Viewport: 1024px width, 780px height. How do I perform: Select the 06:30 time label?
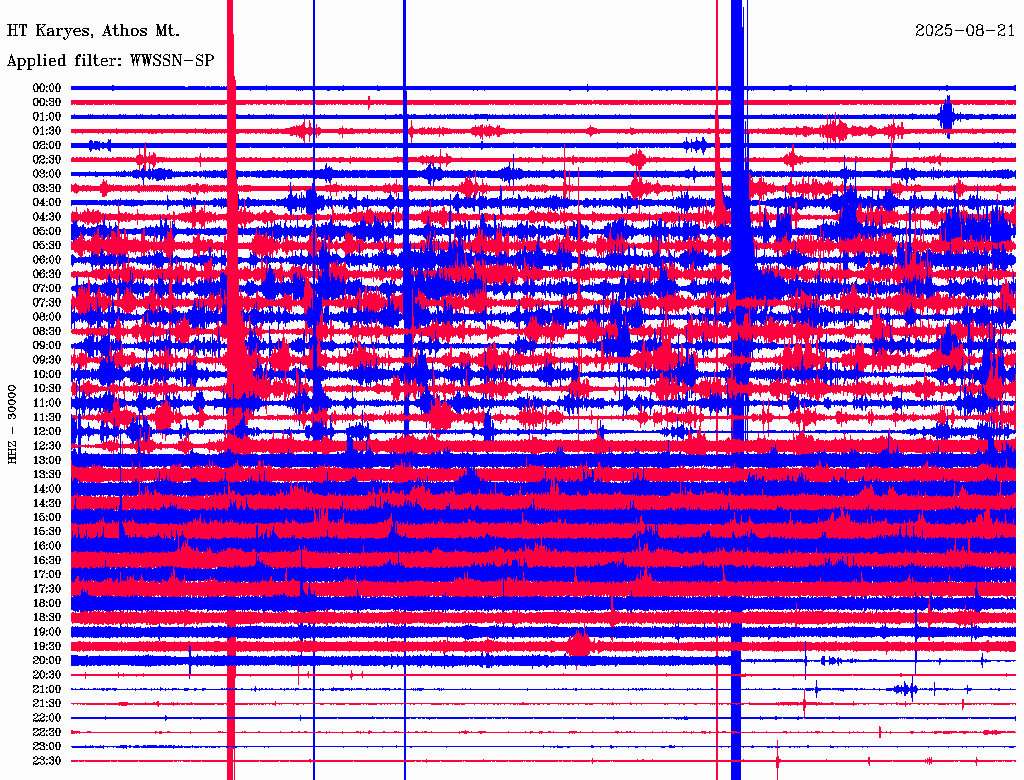coord(47,274)
